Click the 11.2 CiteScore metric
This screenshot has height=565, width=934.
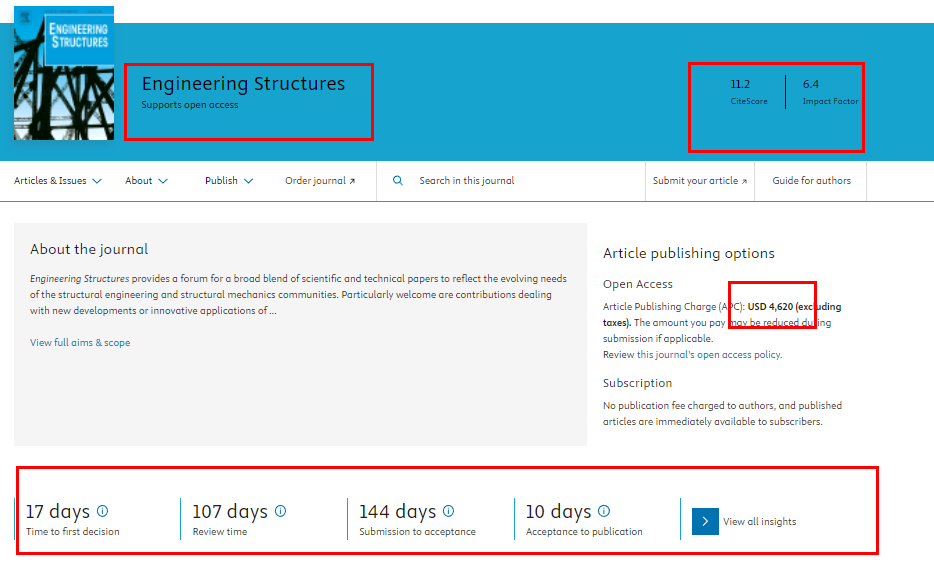(749, 92)
